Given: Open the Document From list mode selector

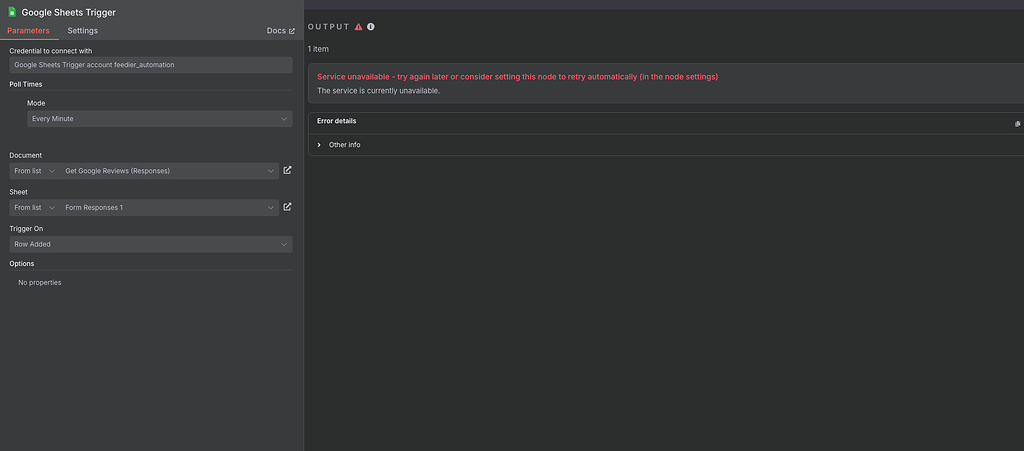Looking at the screenshot, I should pos(35,171).
